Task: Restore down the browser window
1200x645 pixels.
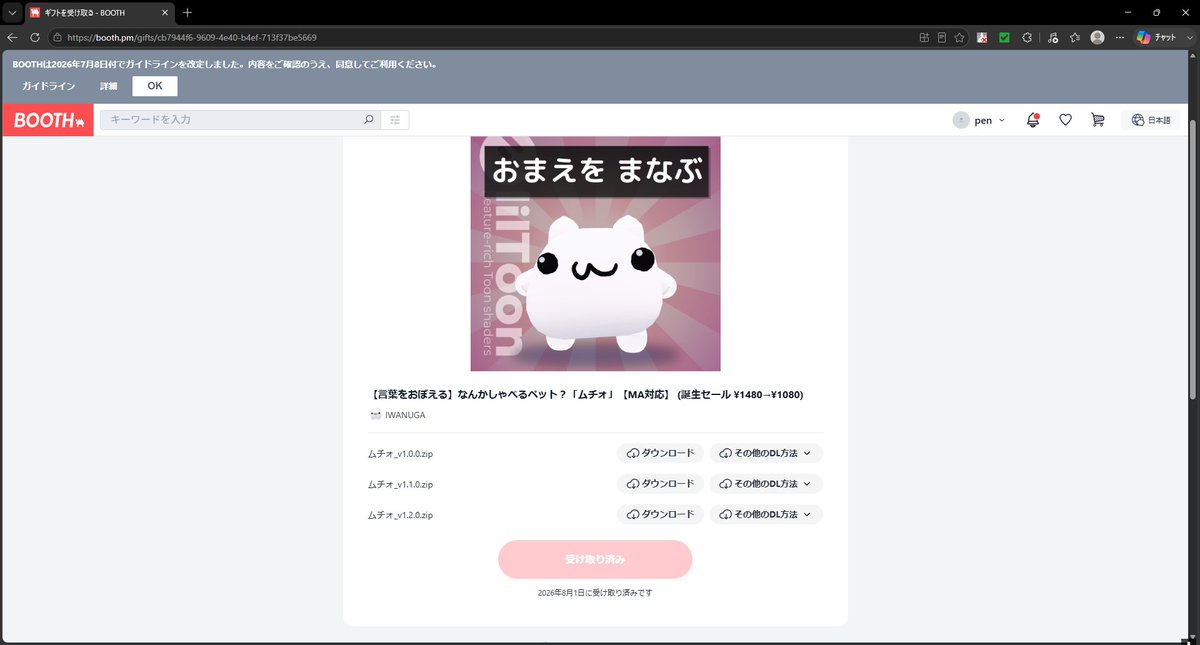Action: click(x=1156, y=12)
